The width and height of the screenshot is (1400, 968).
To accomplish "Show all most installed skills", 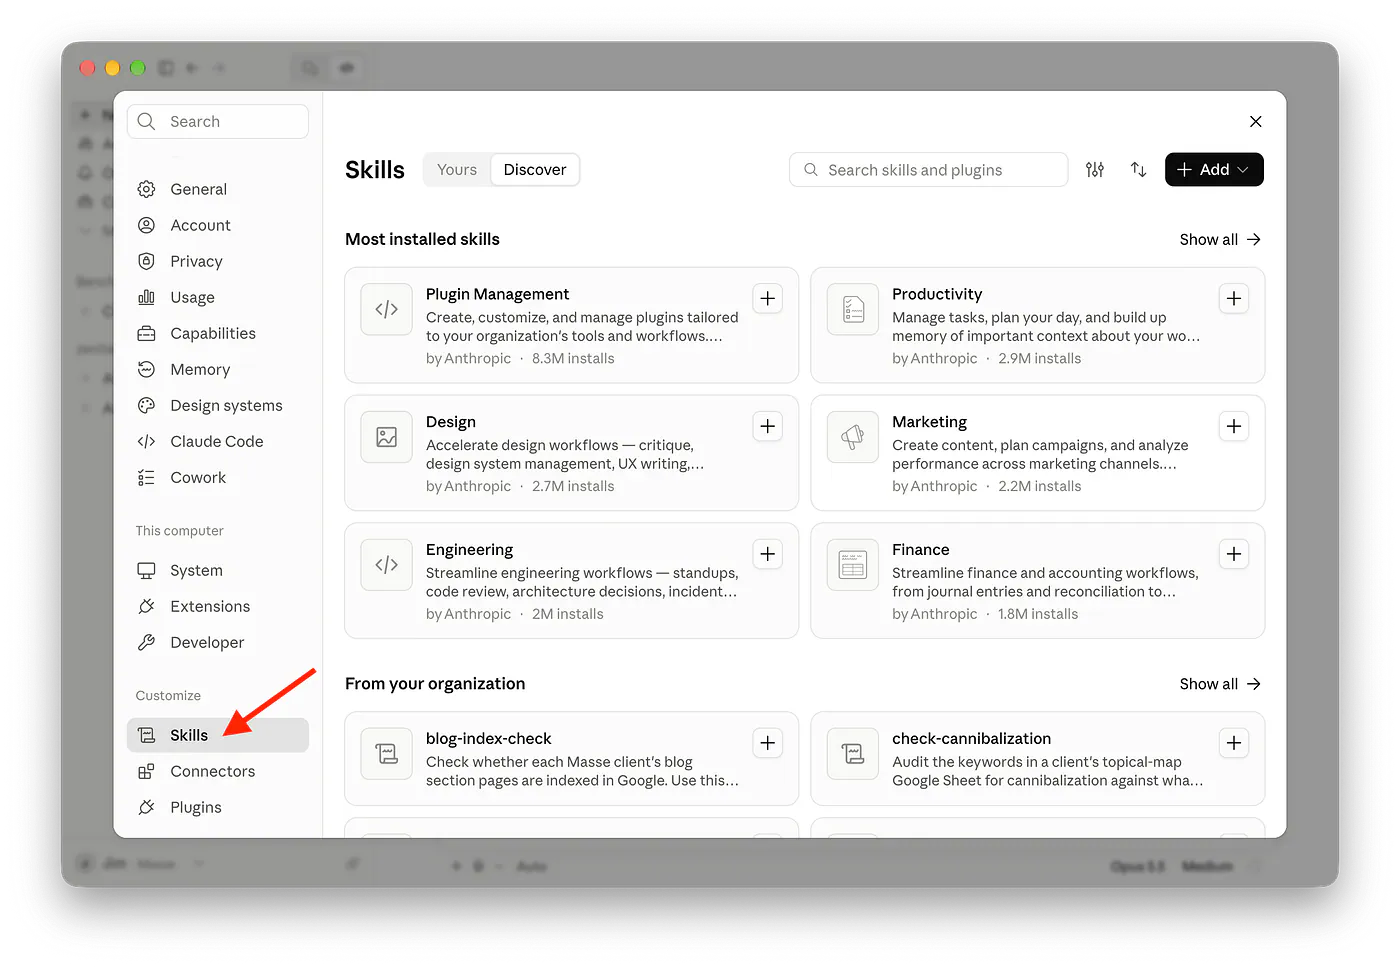I will [1220, 239].
